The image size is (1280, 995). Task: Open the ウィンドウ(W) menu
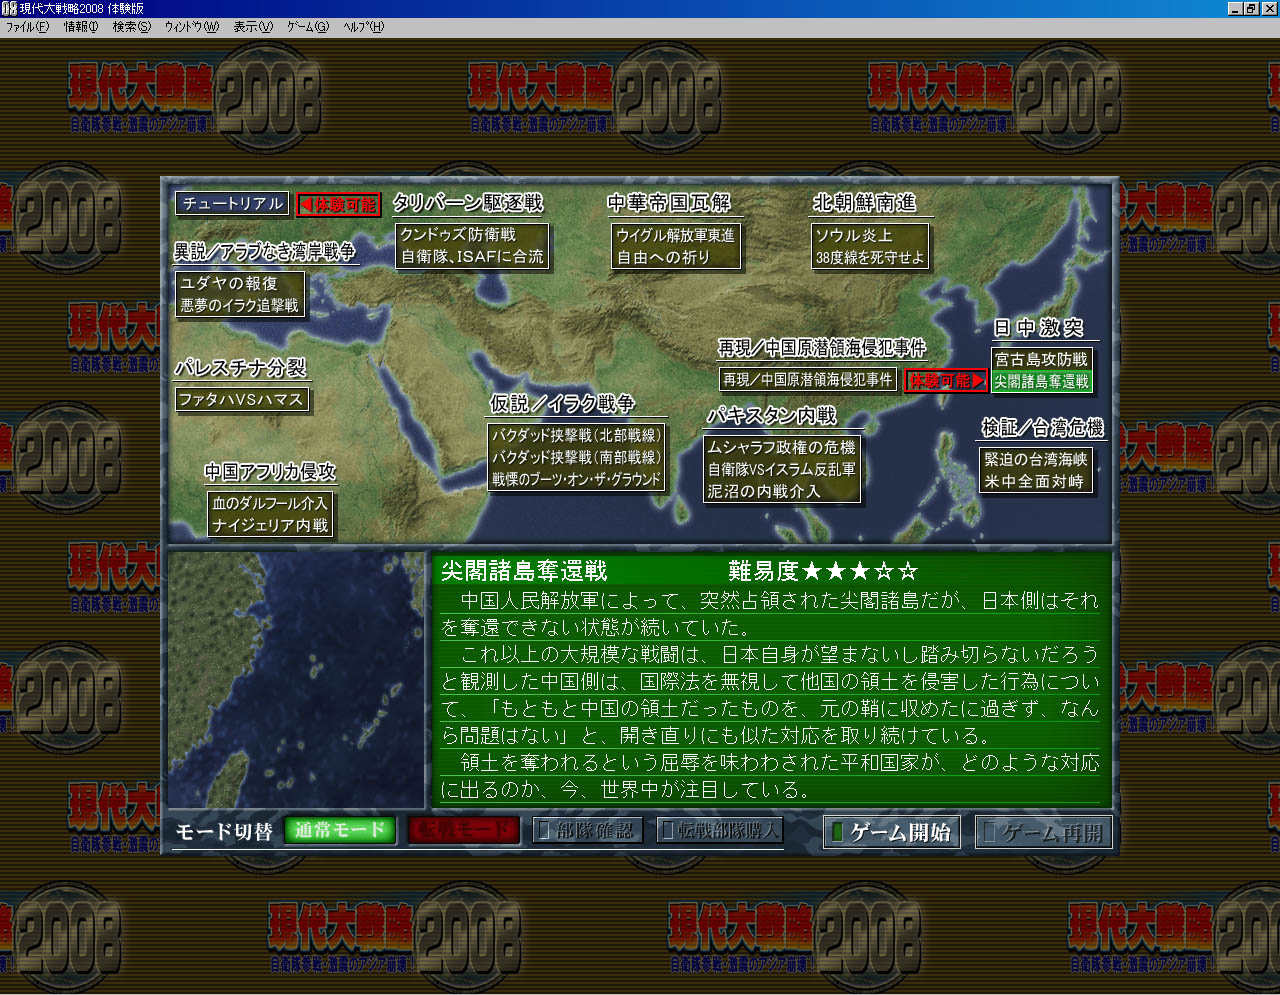point(191,27)
